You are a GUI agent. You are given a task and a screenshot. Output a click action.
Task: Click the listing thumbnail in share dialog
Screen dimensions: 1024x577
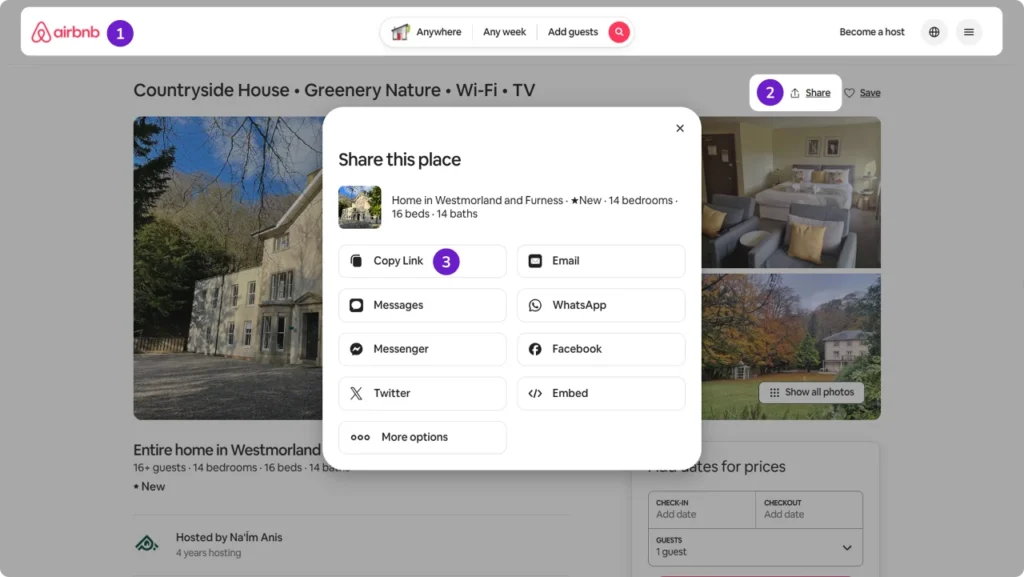click(x=359, y=207)
